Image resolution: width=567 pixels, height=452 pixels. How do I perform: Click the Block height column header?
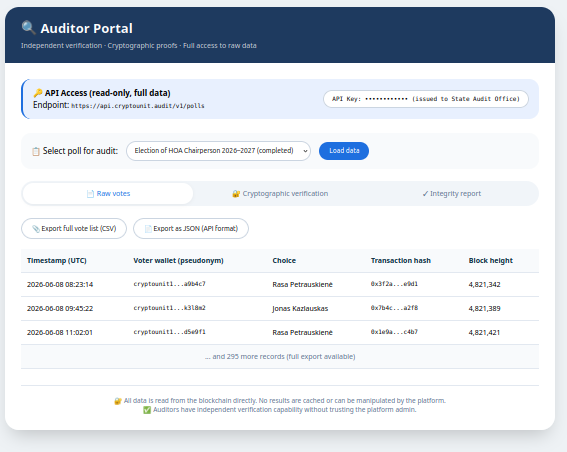(491, 261)
